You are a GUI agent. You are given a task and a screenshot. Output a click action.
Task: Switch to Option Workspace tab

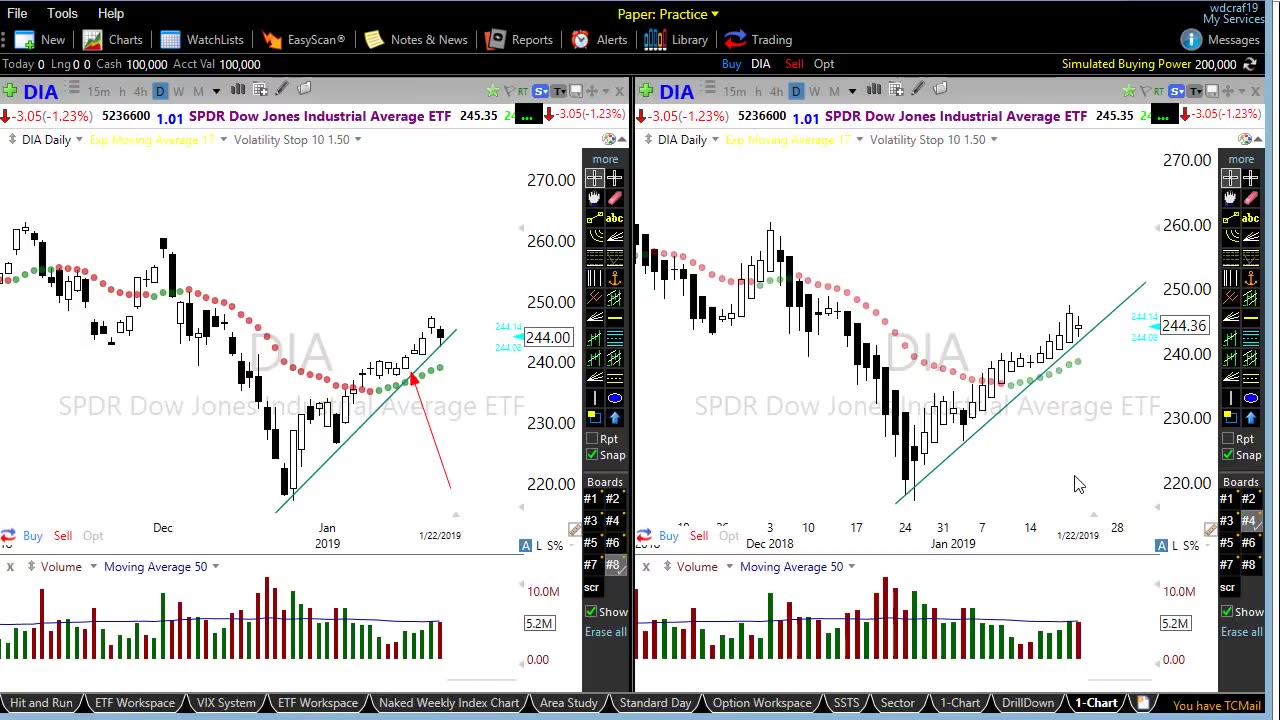click(762, 703)
